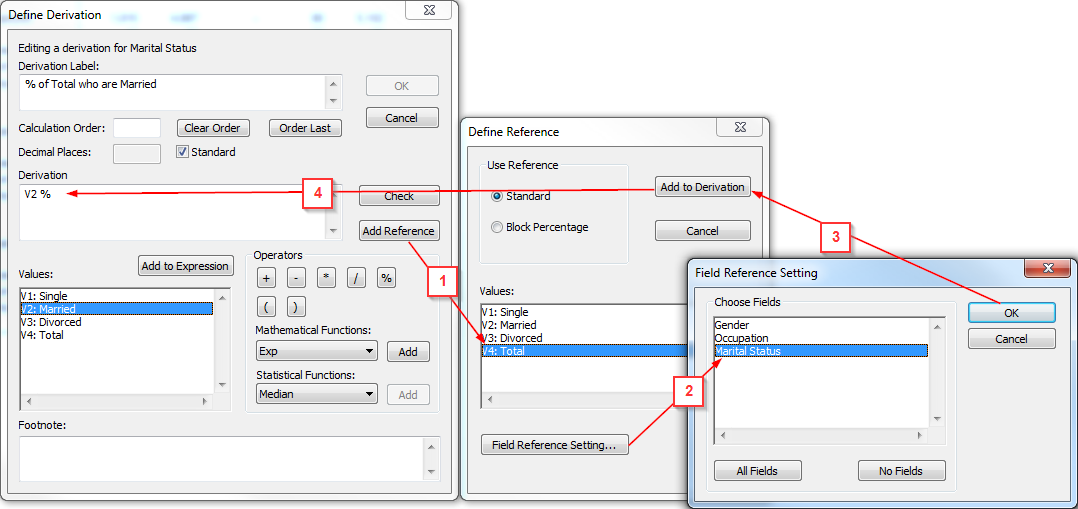Image resolution: width=1078 pixels, height=509 pixels.
Task: Click the divide operator button
Action: tap(356, 279)
